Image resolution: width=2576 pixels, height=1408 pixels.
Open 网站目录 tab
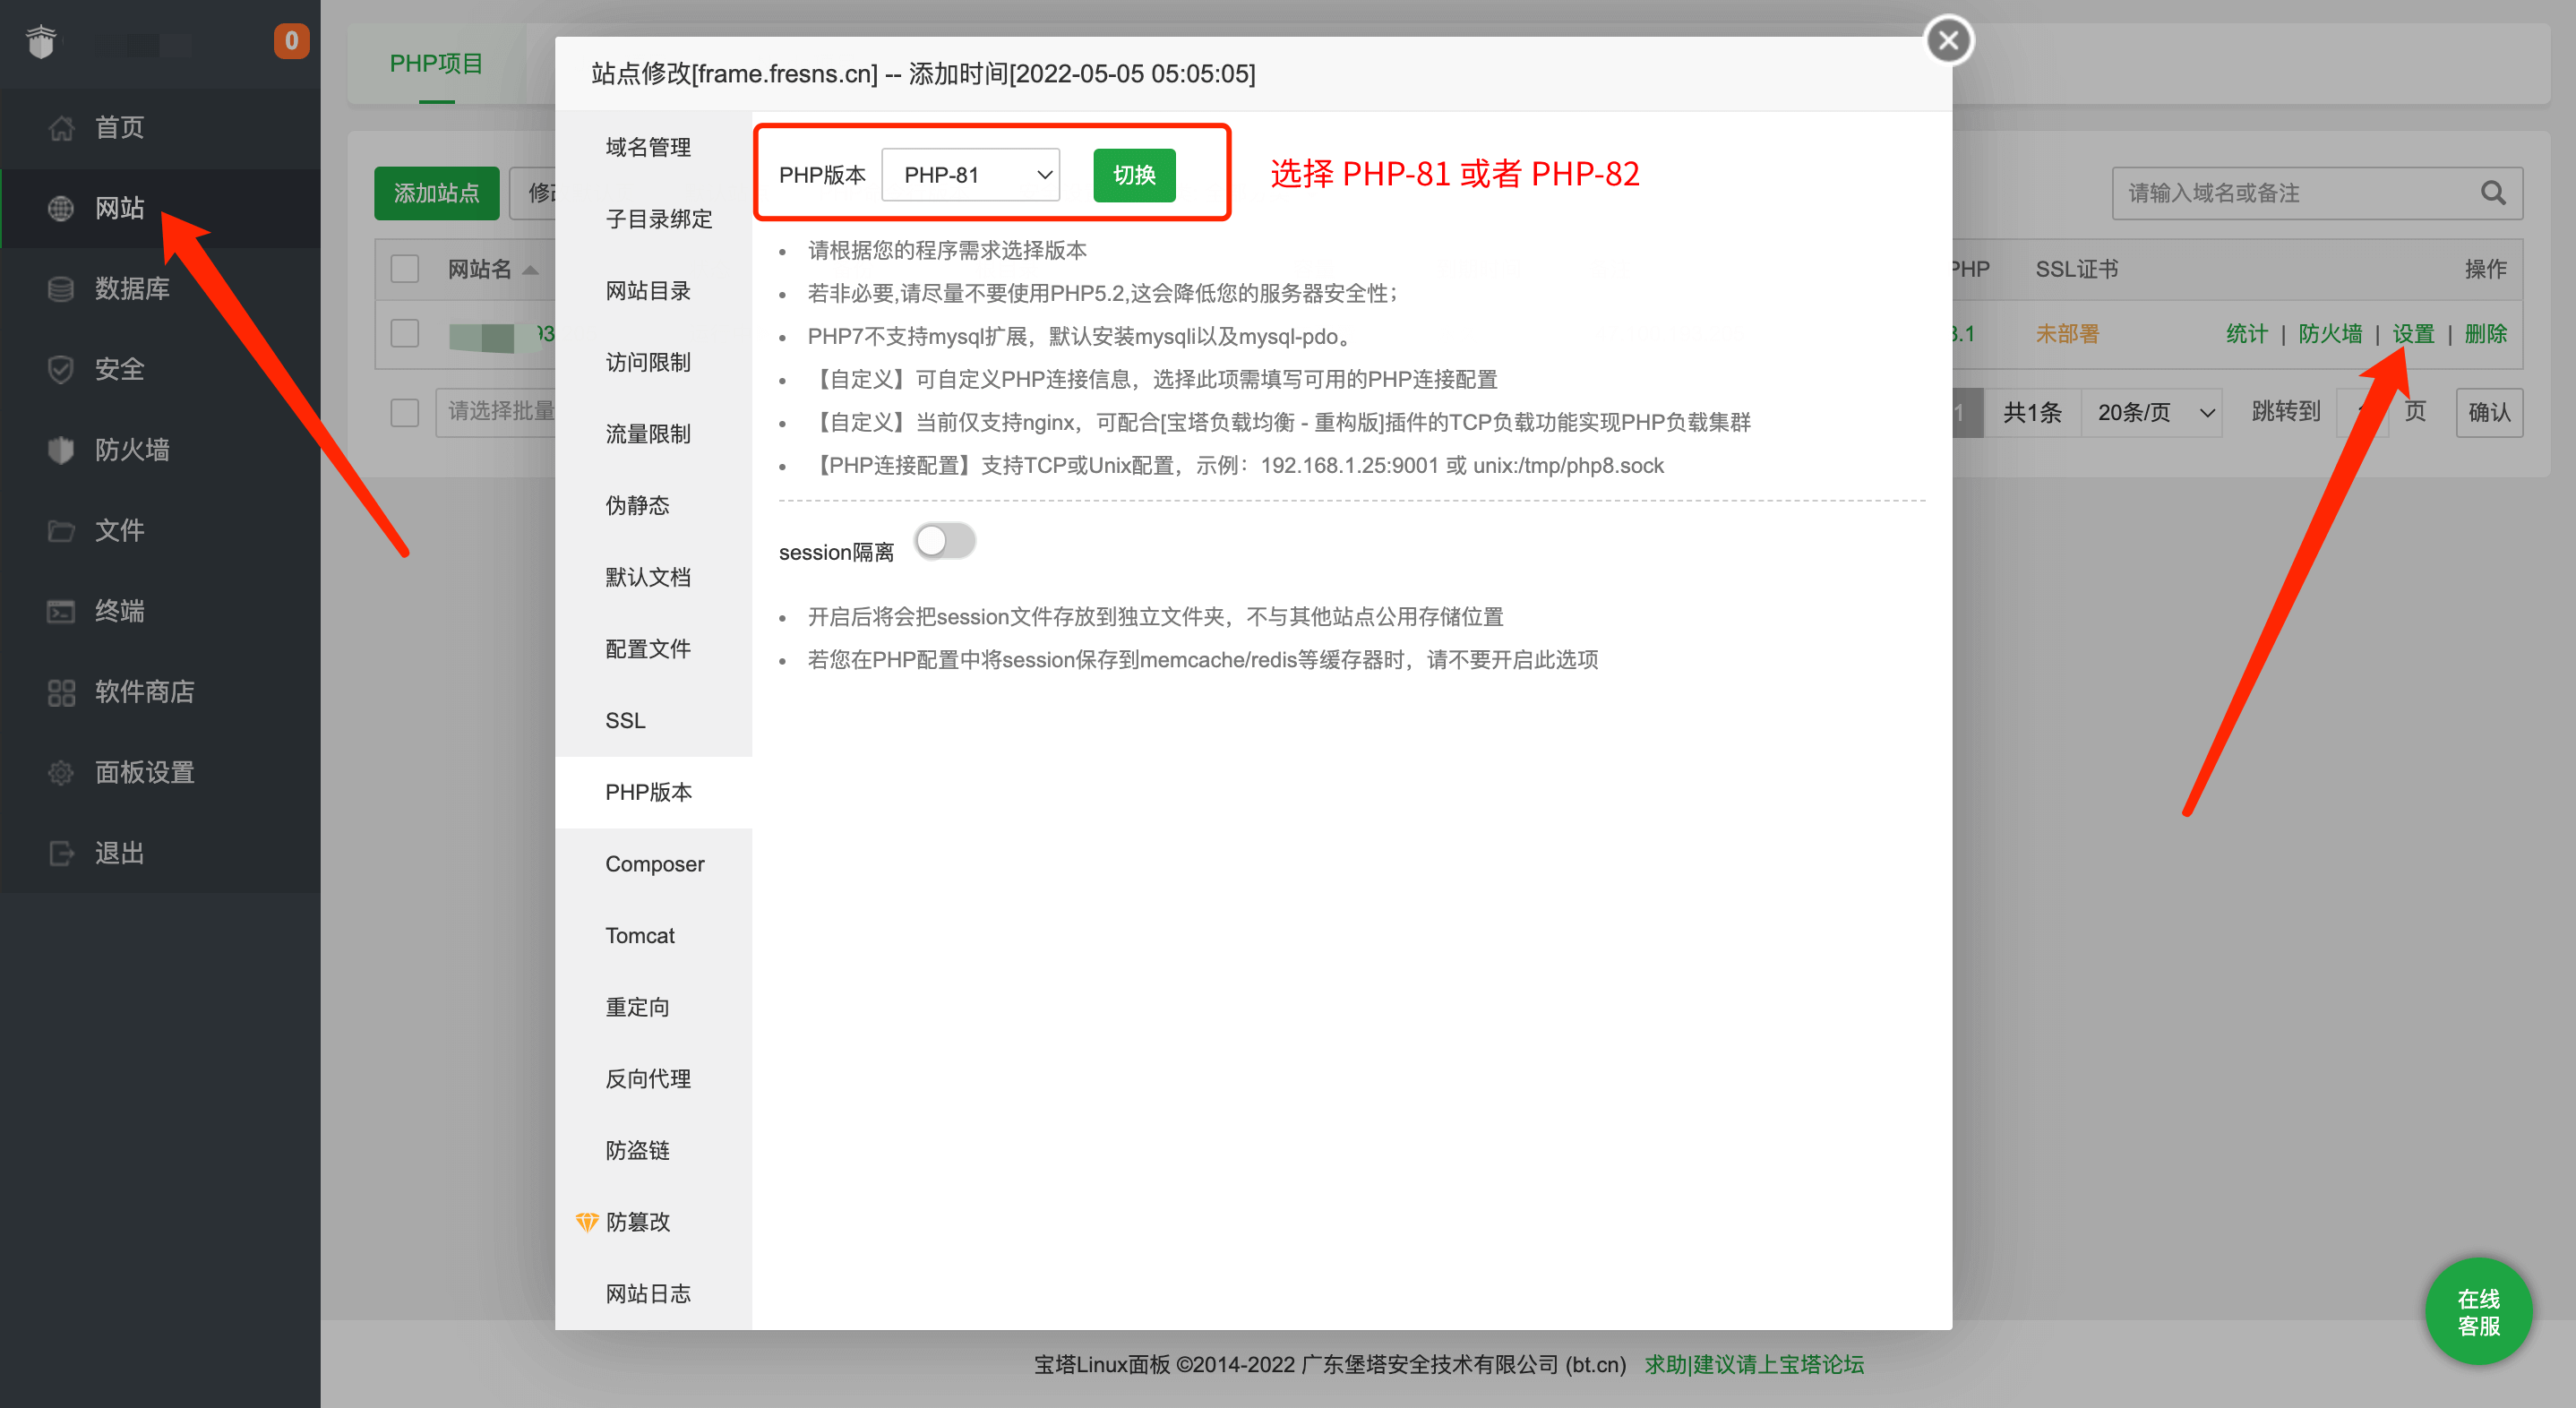pyautogui.click(x=653, y=291)
